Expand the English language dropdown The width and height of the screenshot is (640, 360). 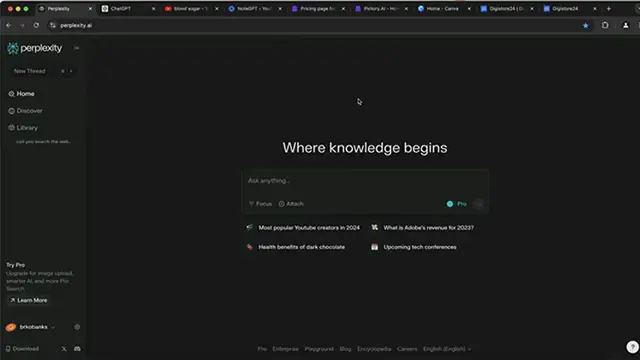tap(447, 349)
